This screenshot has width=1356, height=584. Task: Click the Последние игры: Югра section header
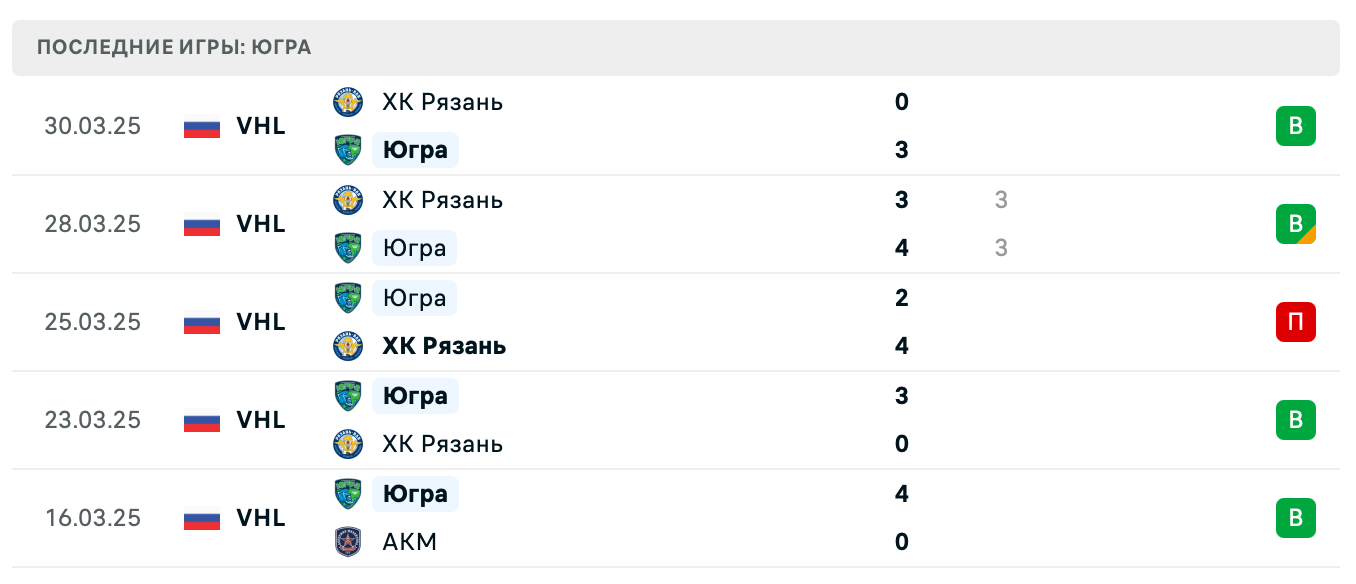coord(174,48)
